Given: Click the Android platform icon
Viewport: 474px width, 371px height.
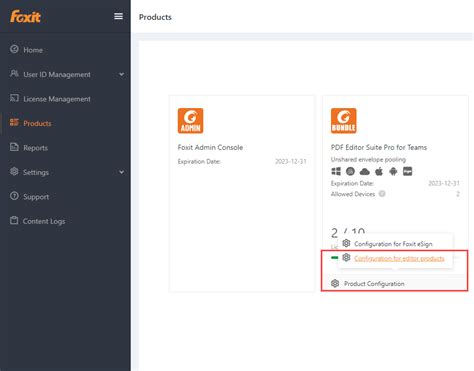Looking at the screenshot, I should pos(393,171).
